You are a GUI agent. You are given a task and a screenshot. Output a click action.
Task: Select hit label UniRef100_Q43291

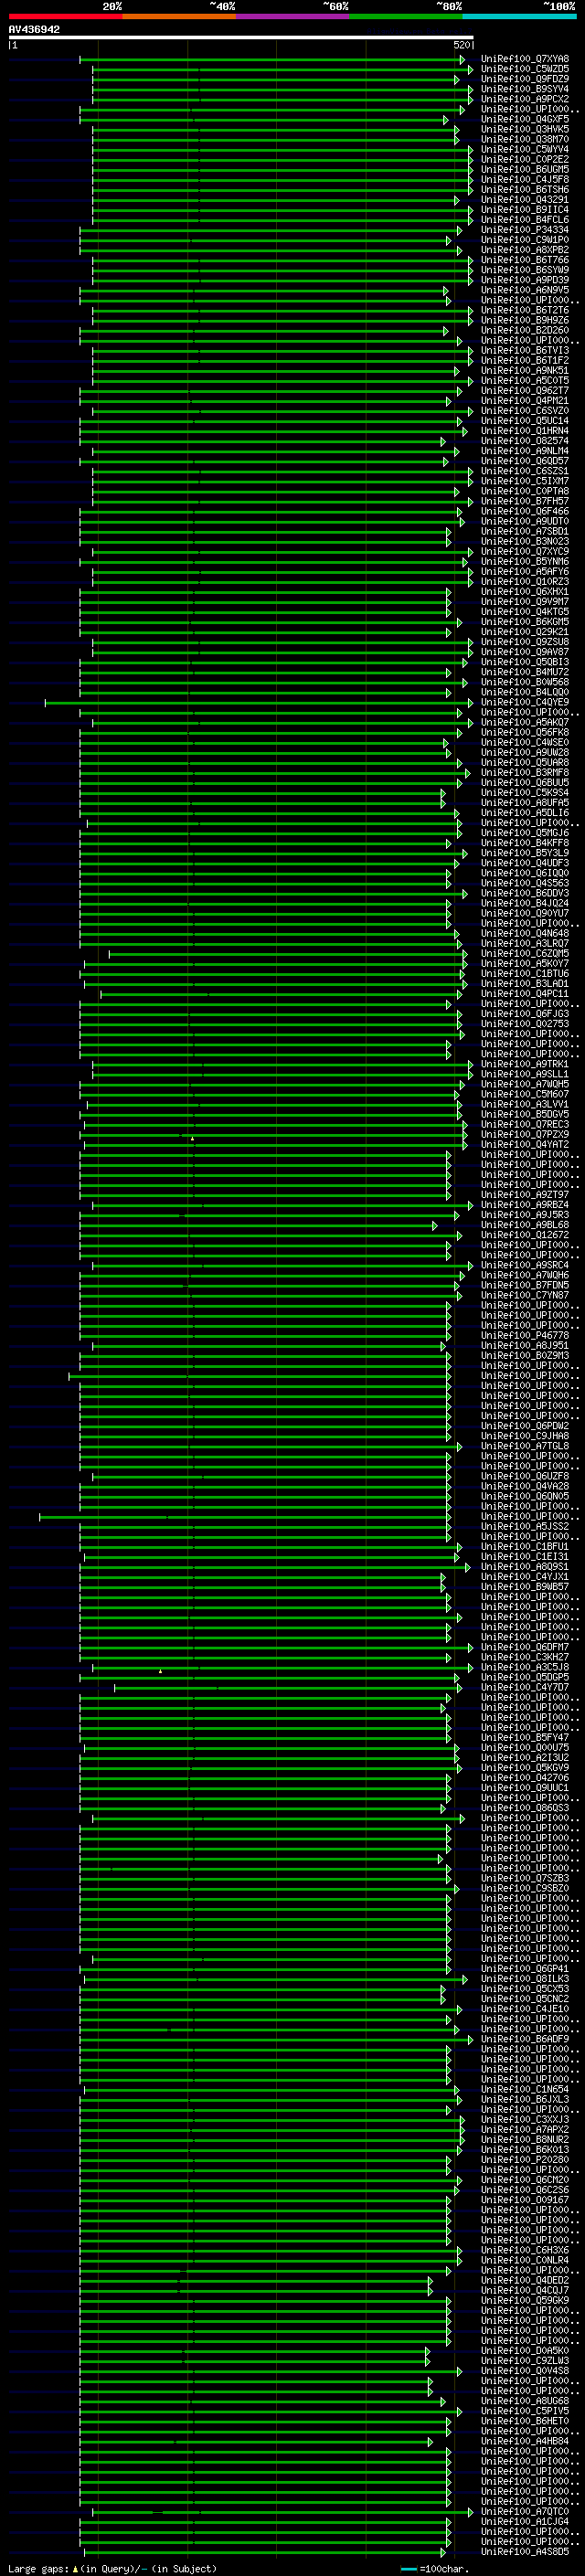525,200
